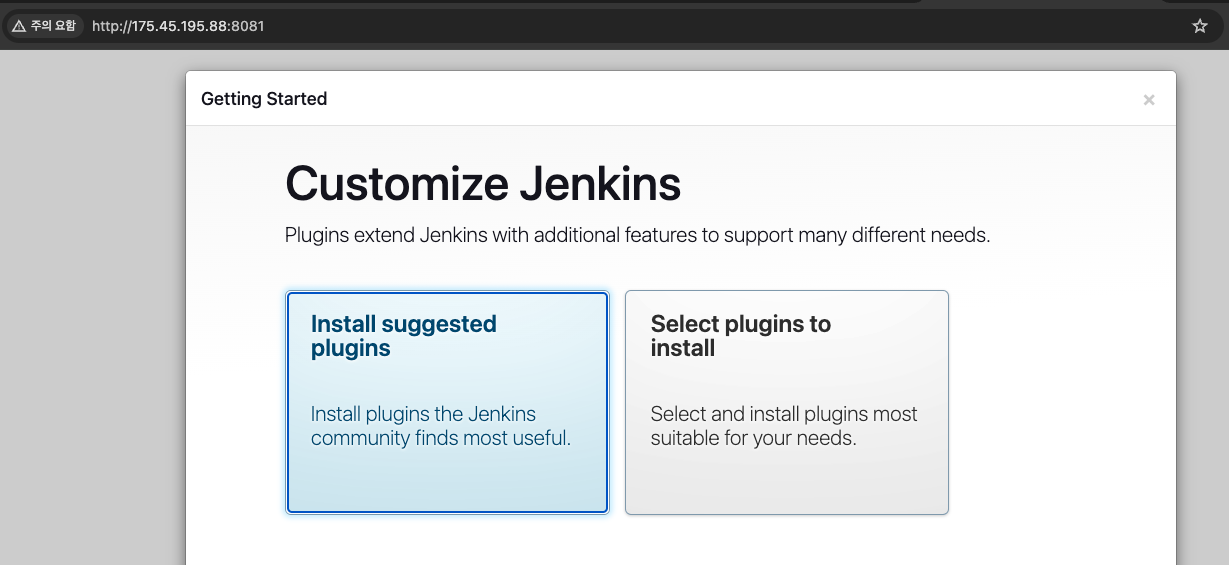Open the security warning site info badge
The image size is (1229, 565).
[44, 26]
